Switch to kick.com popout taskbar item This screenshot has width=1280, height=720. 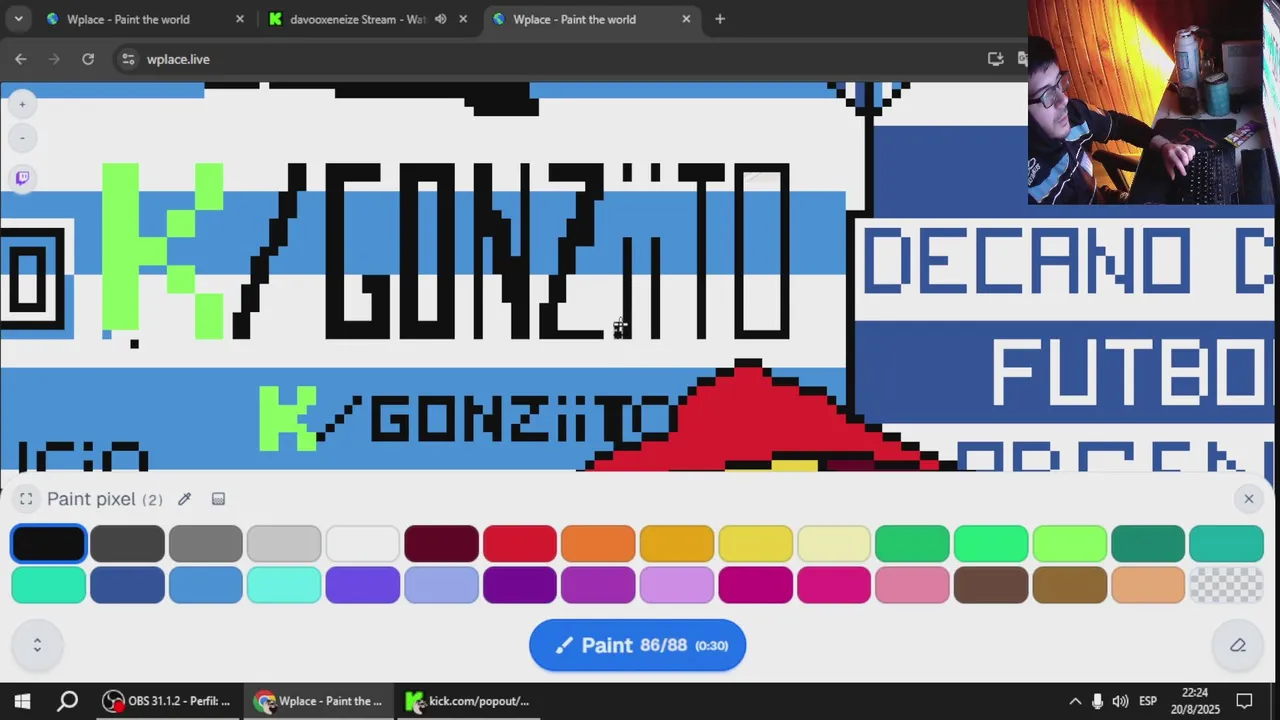pyautogui.click(x=468, y=701)
